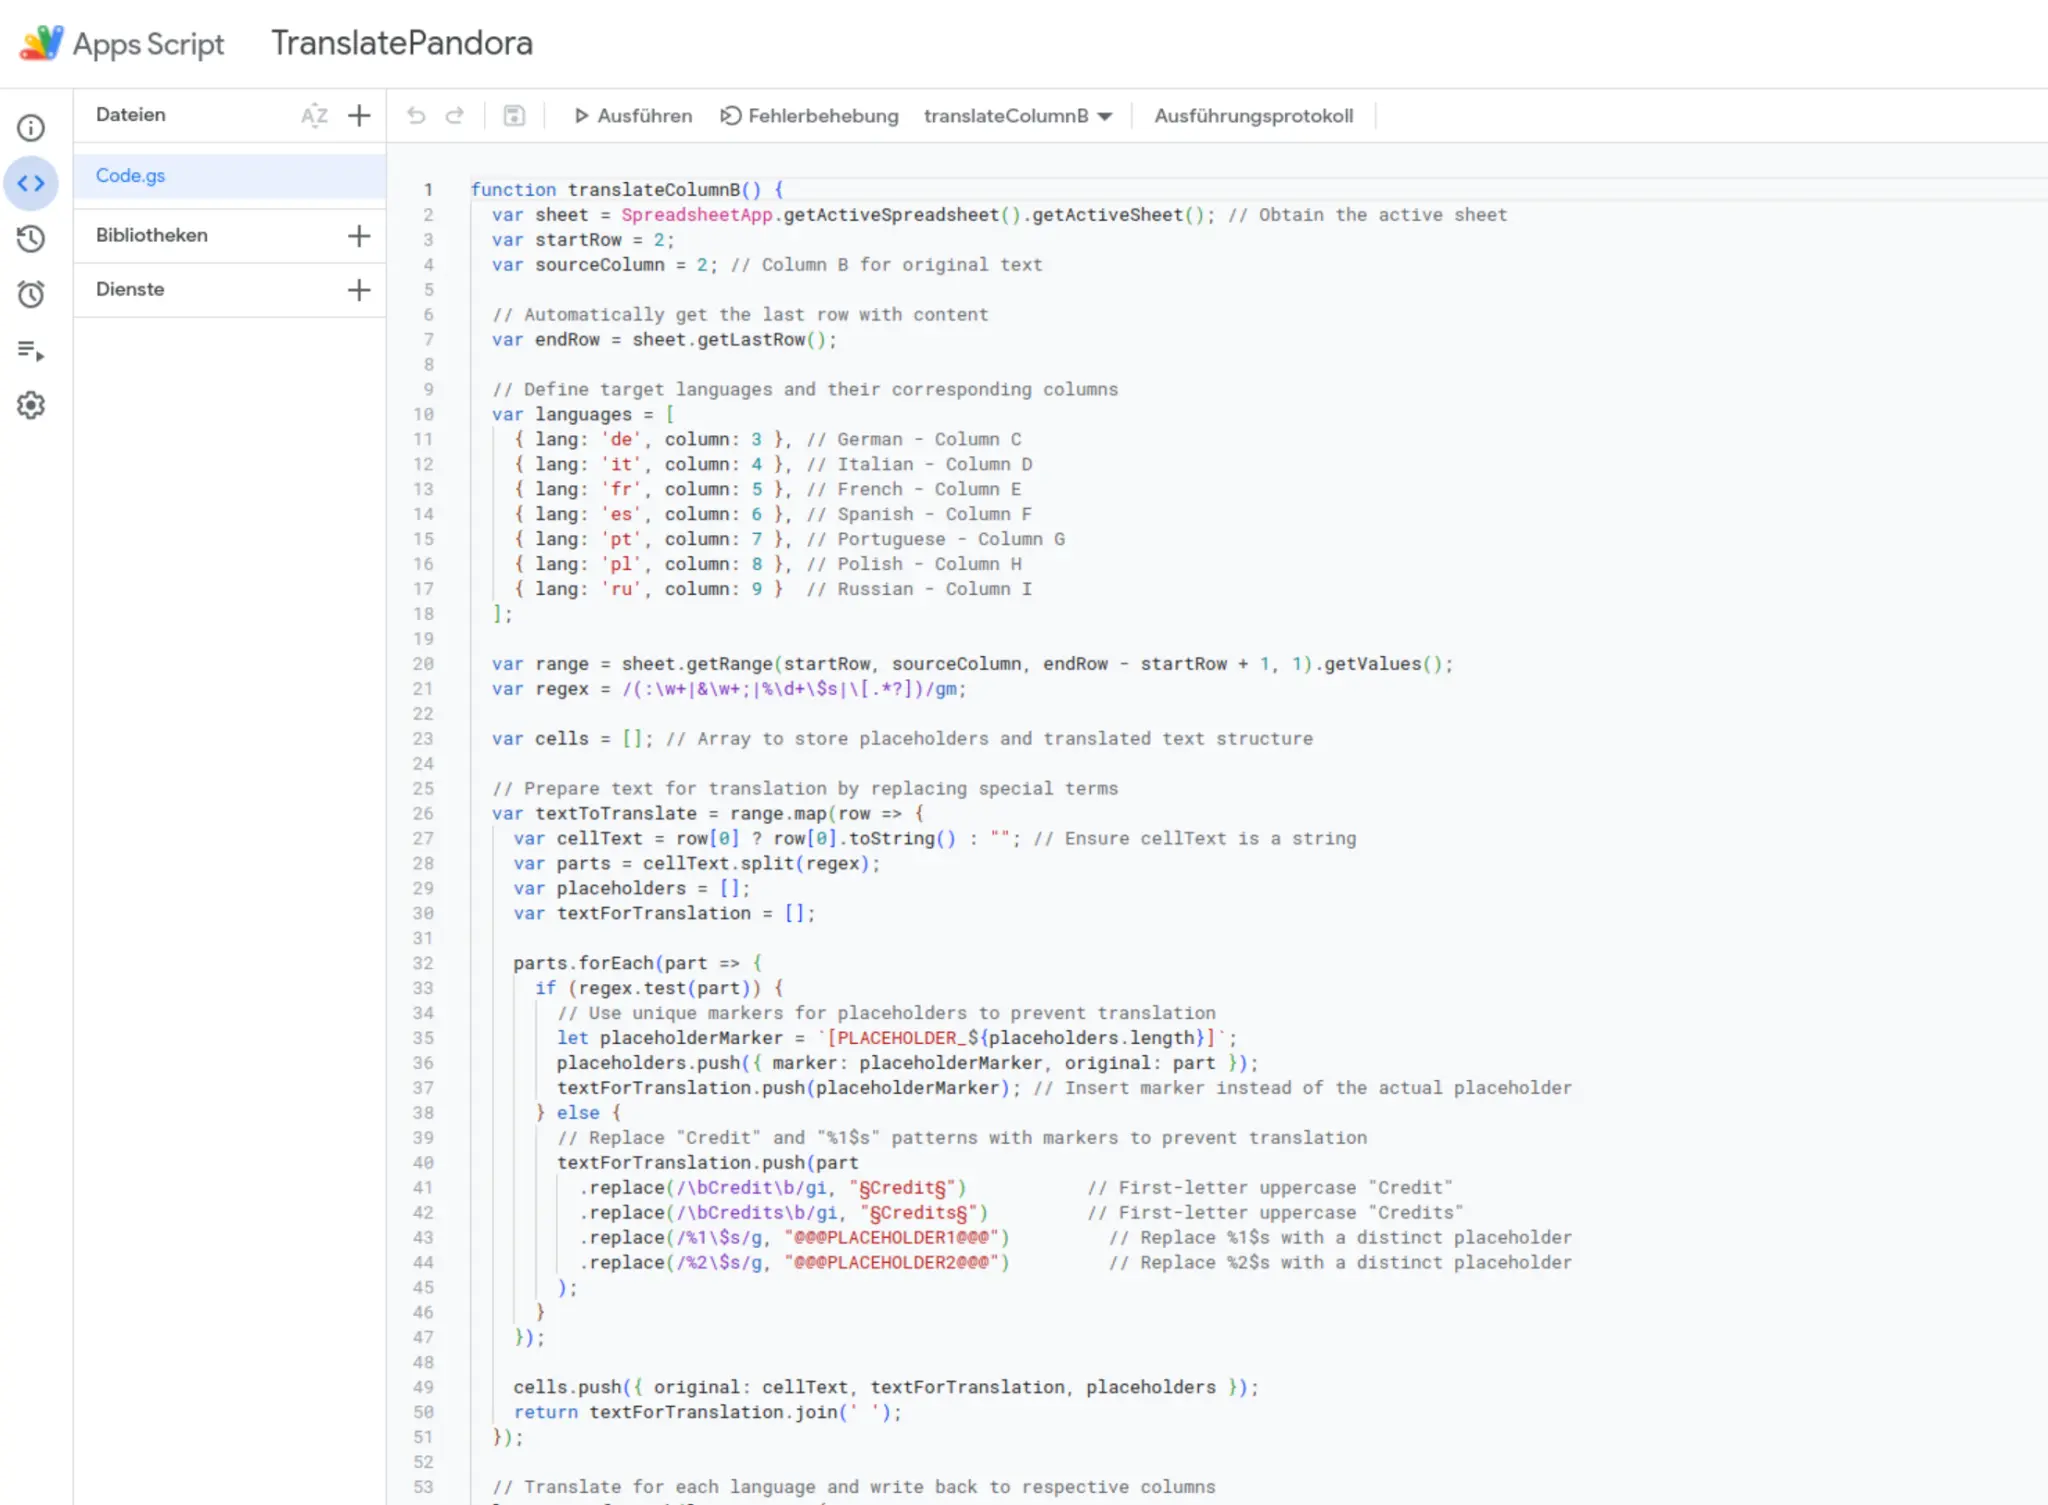Click line number 53 in gutter

coord(424,1487)
